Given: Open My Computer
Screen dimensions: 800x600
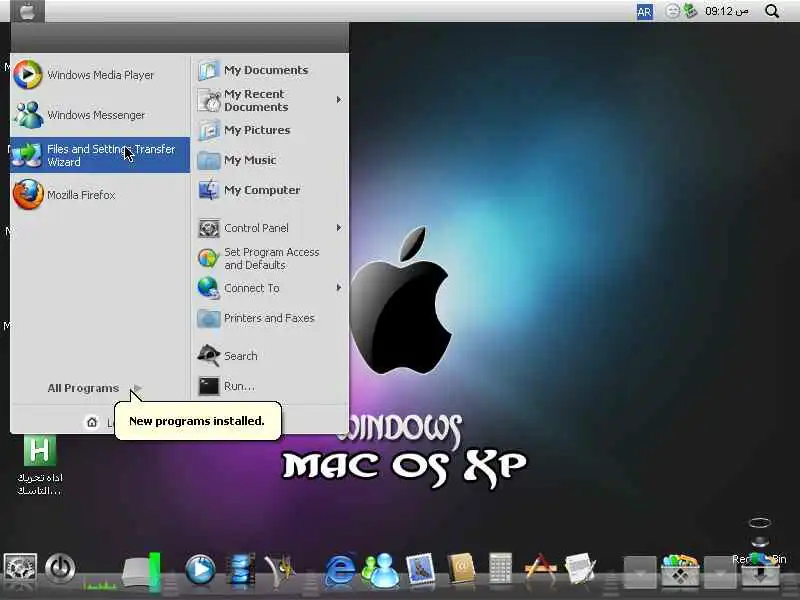Looking at the screenshot, I should (269, 190).
